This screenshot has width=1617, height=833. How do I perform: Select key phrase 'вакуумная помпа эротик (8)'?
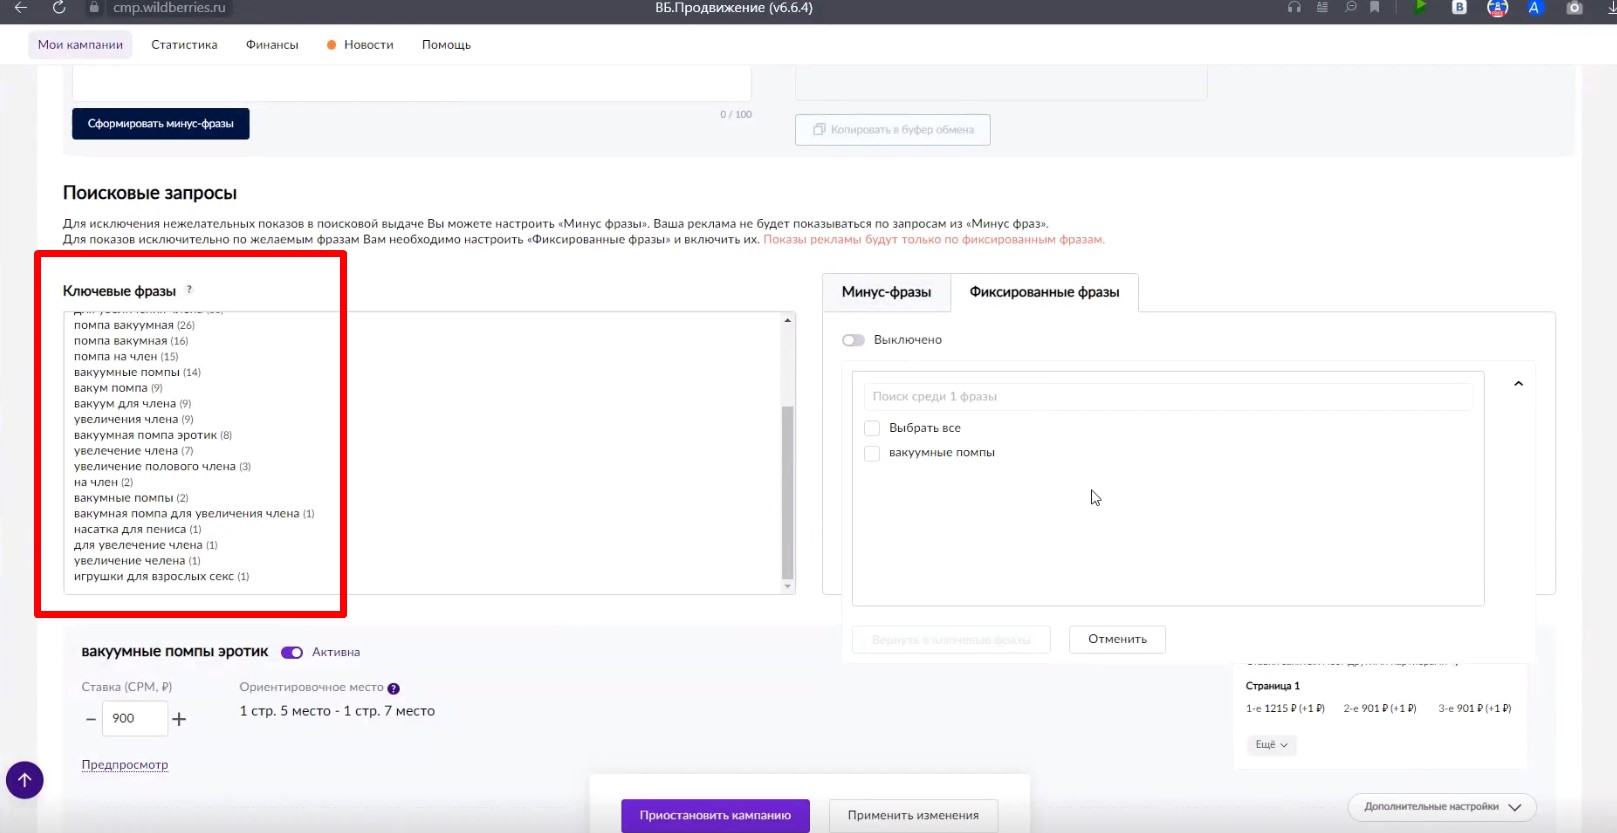(153, 435)
